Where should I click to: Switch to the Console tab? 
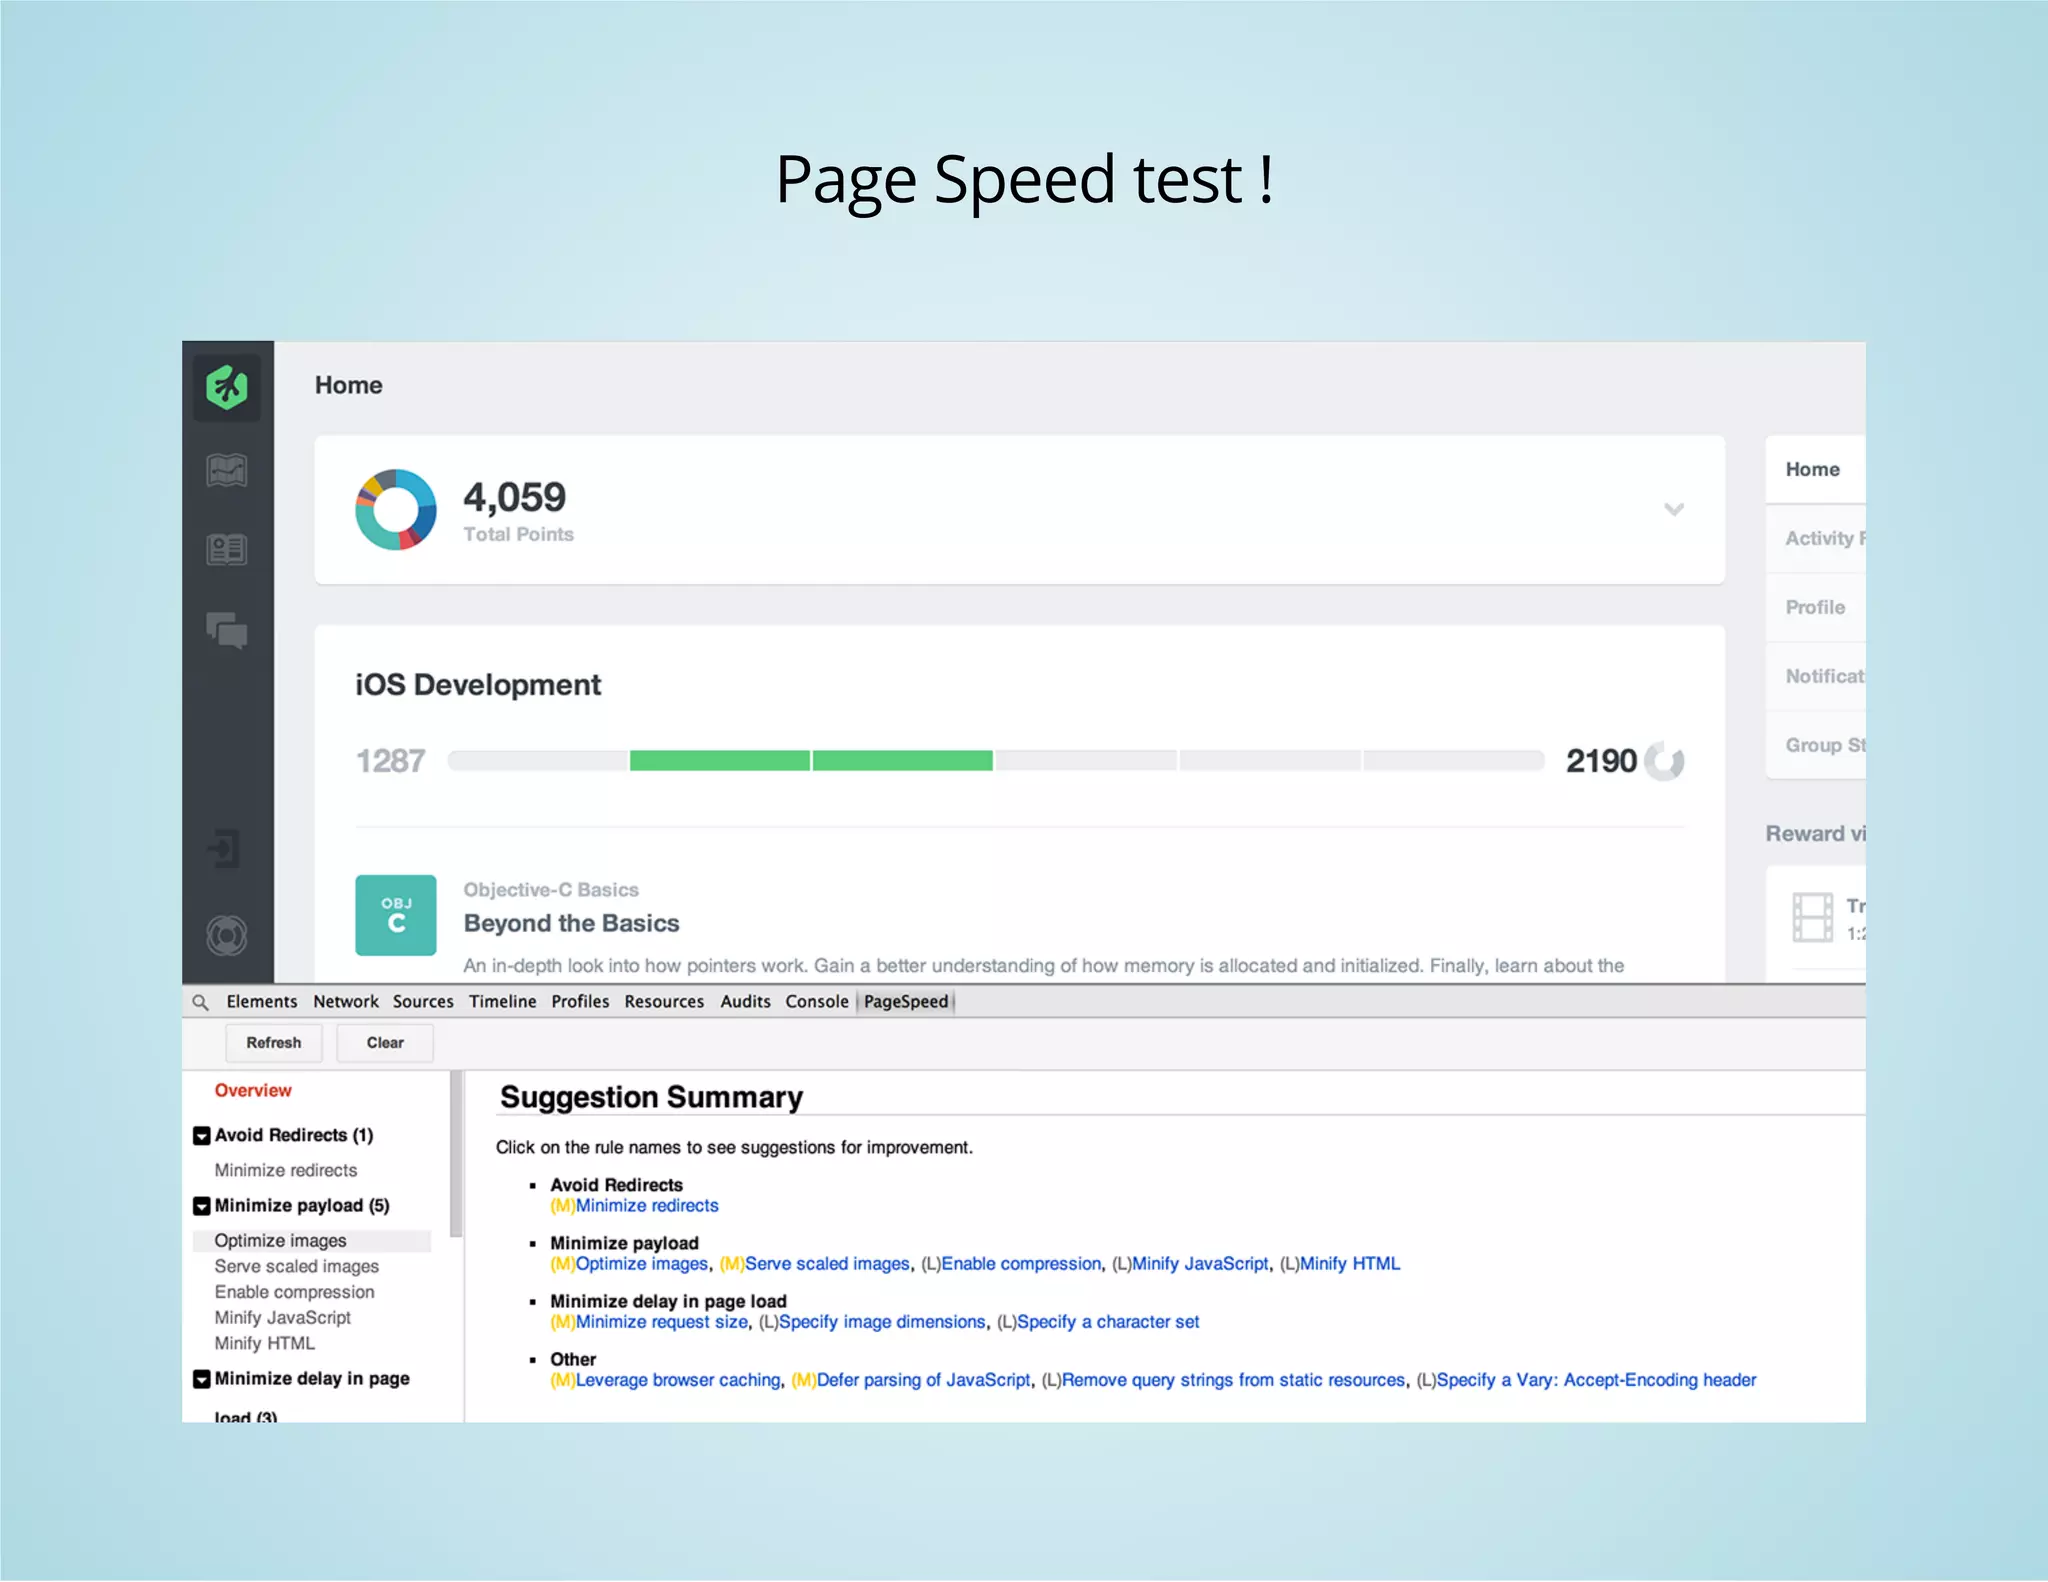point(817,1001)
